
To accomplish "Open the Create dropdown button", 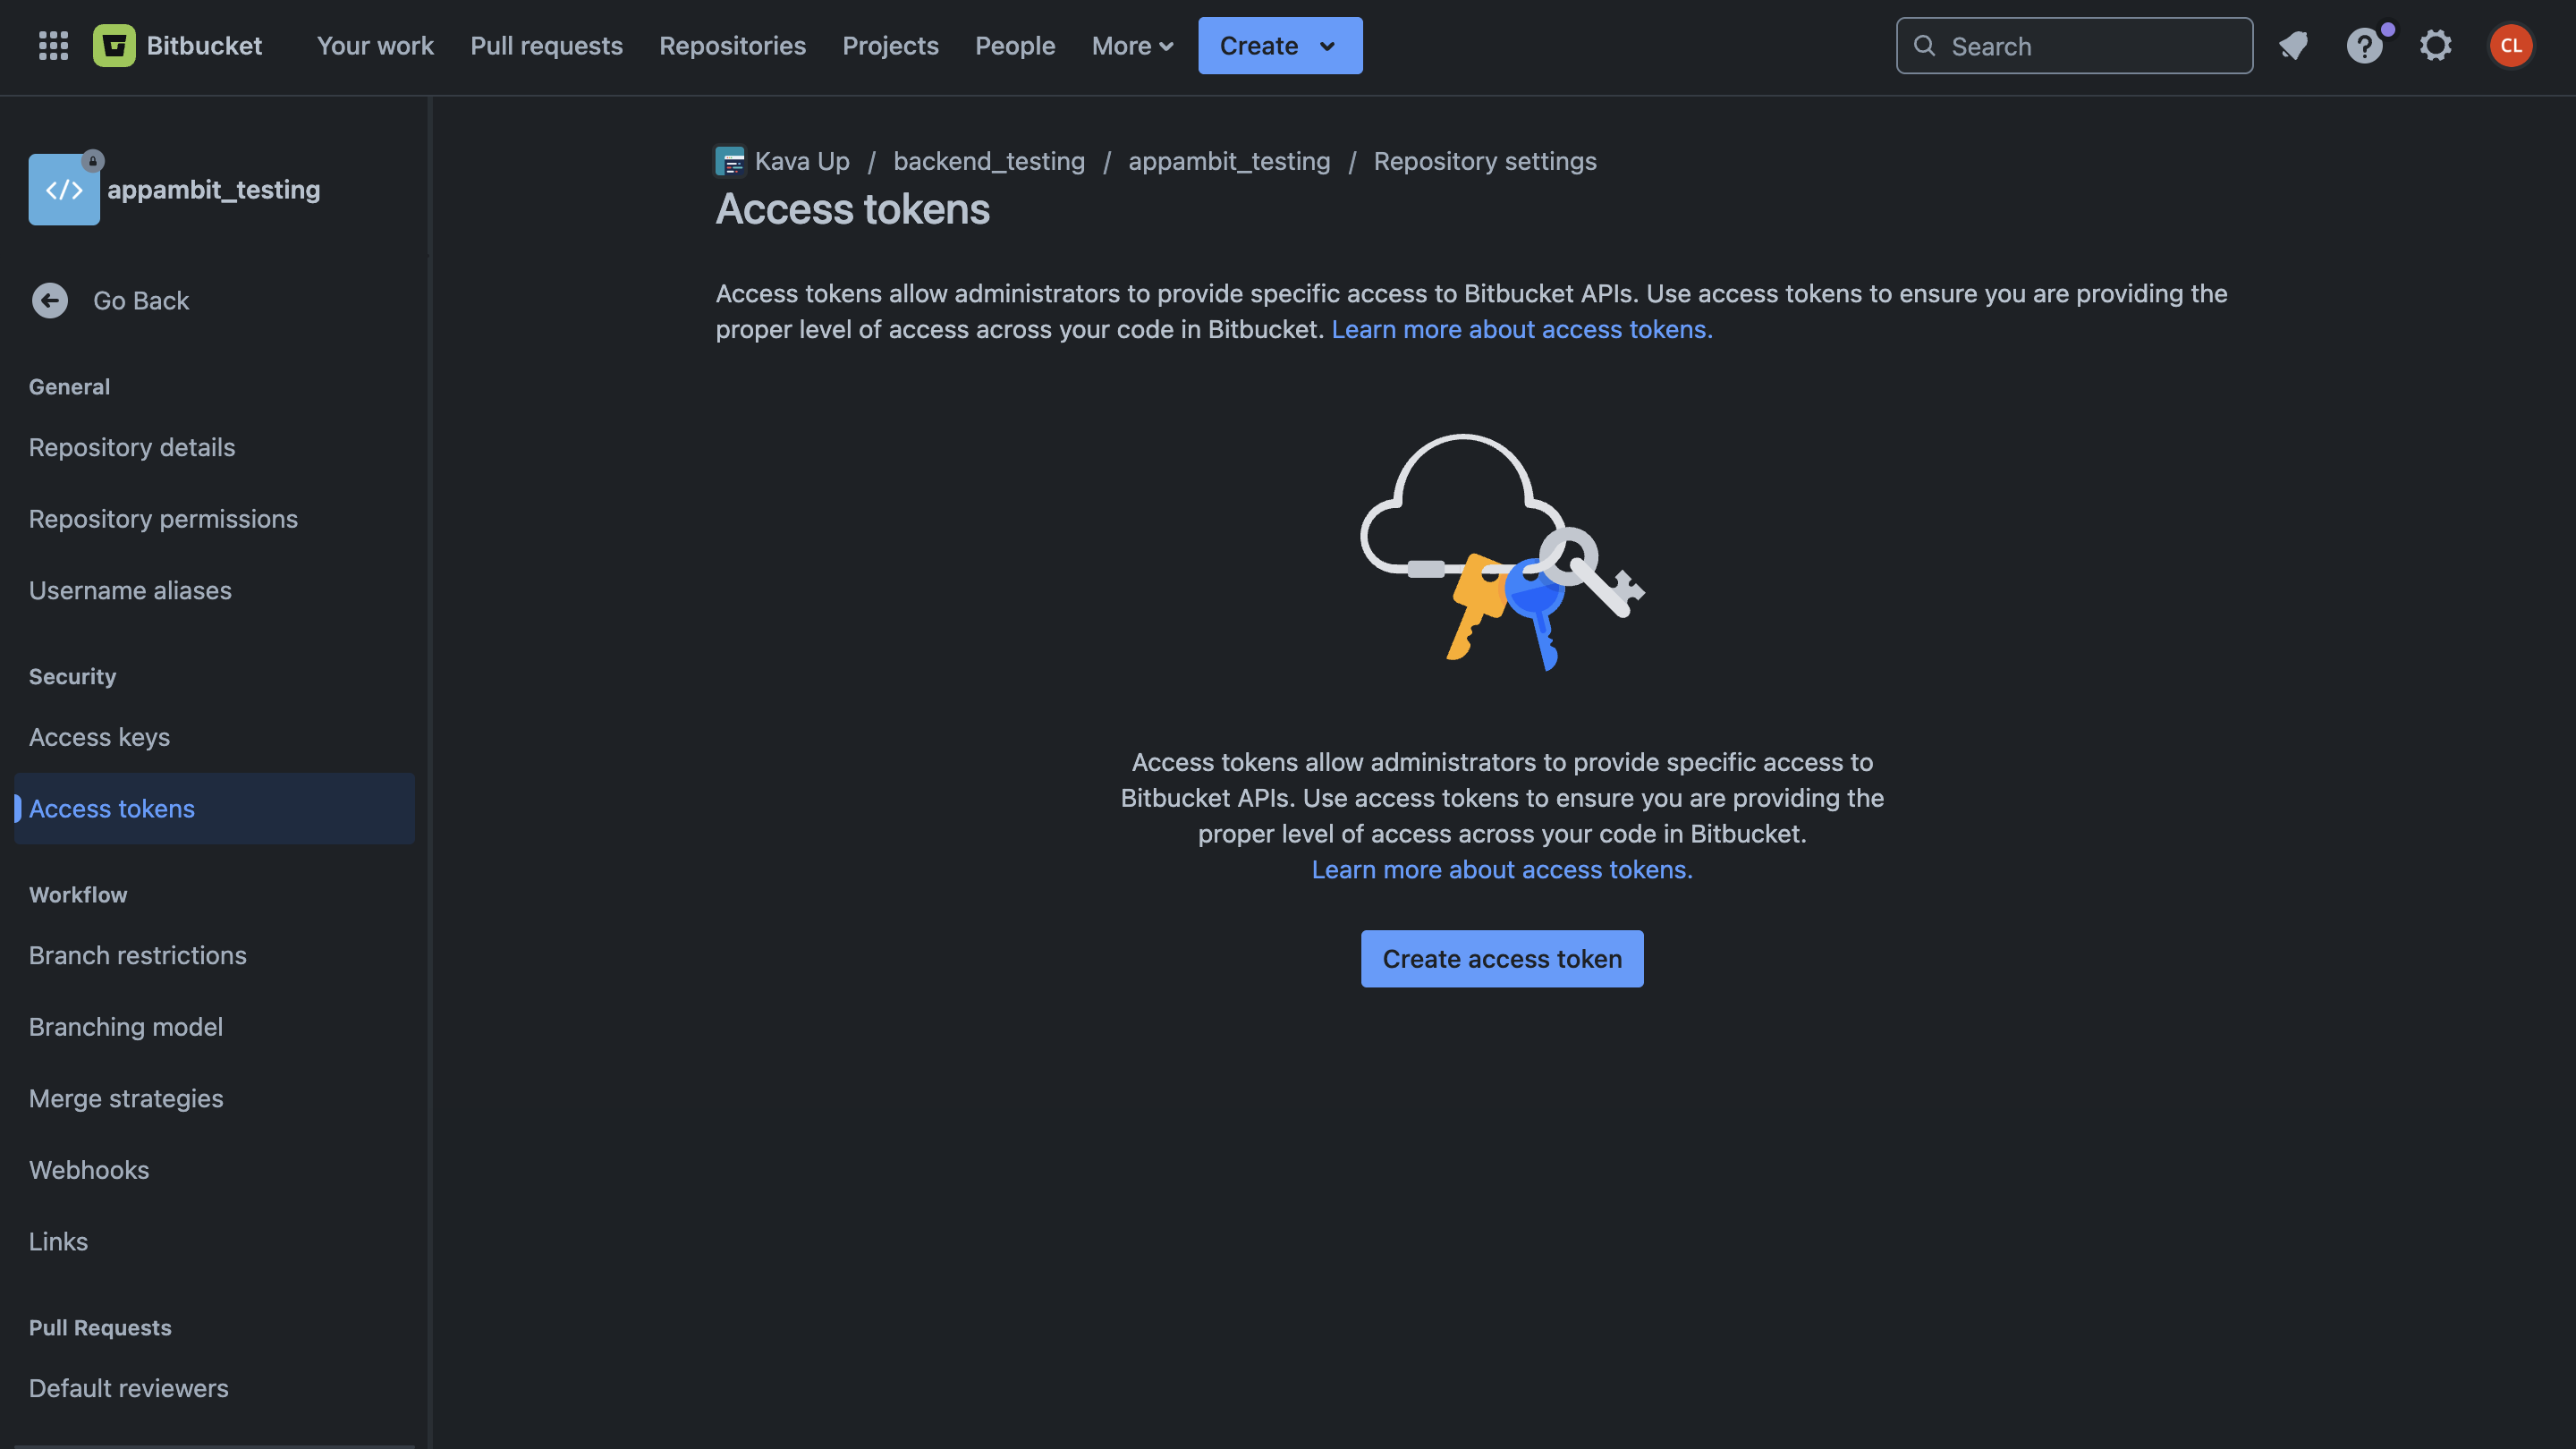I will tap(1279, 45).
